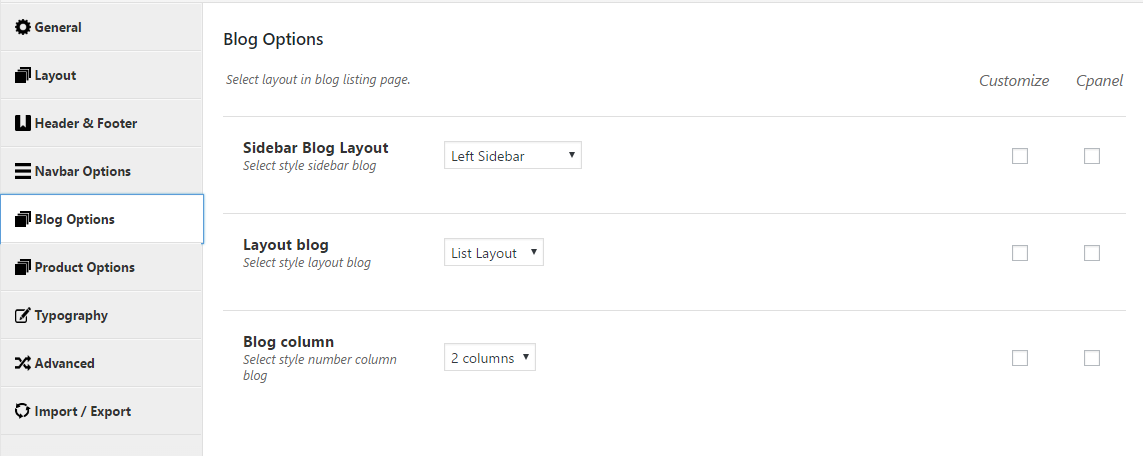Open the Typography settings tab

click(x=101, y=315)
